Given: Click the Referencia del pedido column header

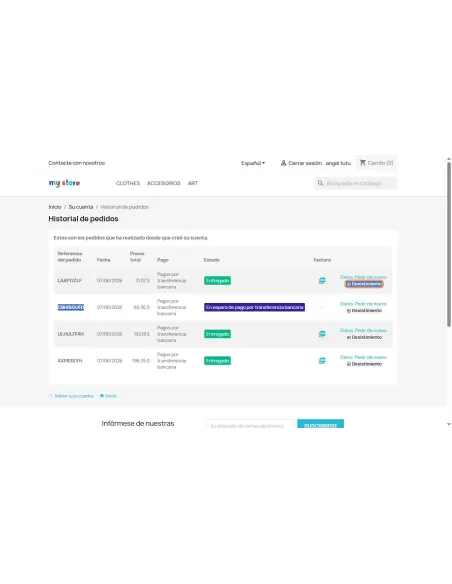Looking at the screenshot, I should (x=70, y=257).
